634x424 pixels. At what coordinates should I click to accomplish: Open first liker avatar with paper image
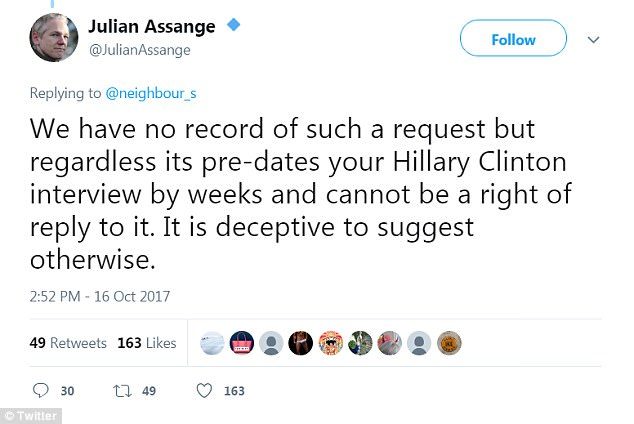[212, 343]
